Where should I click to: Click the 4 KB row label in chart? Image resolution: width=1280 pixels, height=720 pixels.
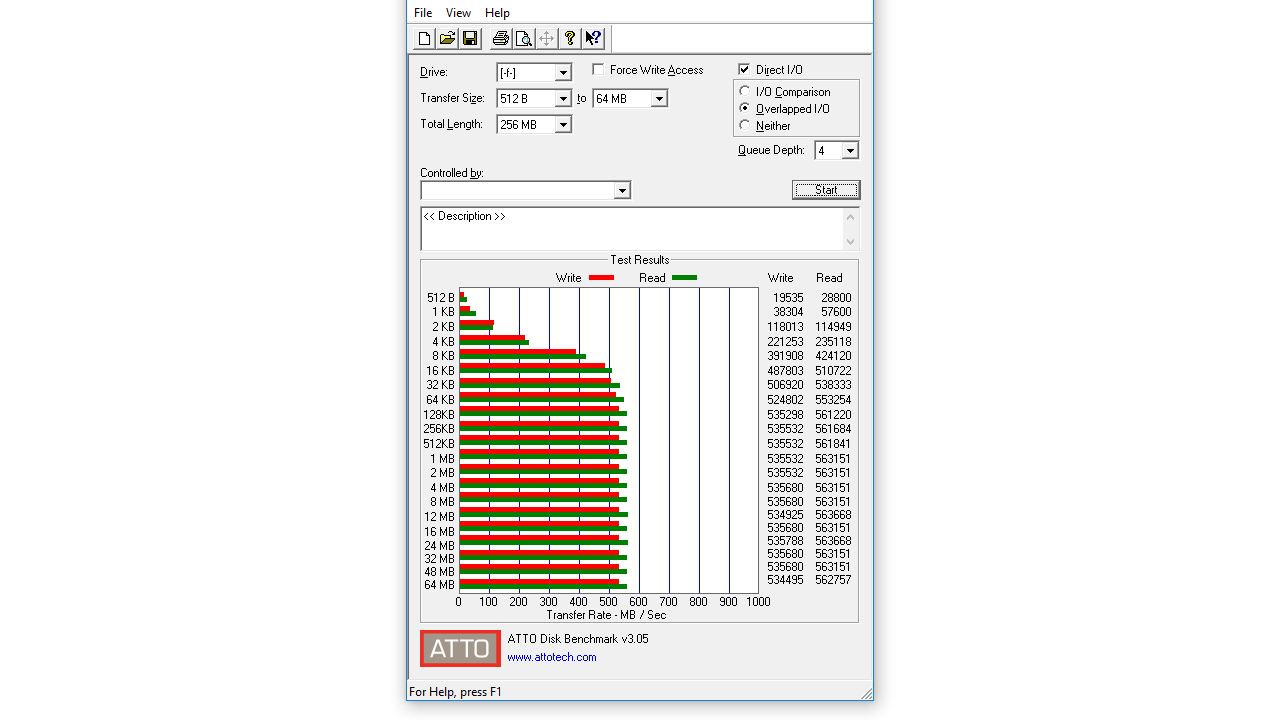coord(443,342)
